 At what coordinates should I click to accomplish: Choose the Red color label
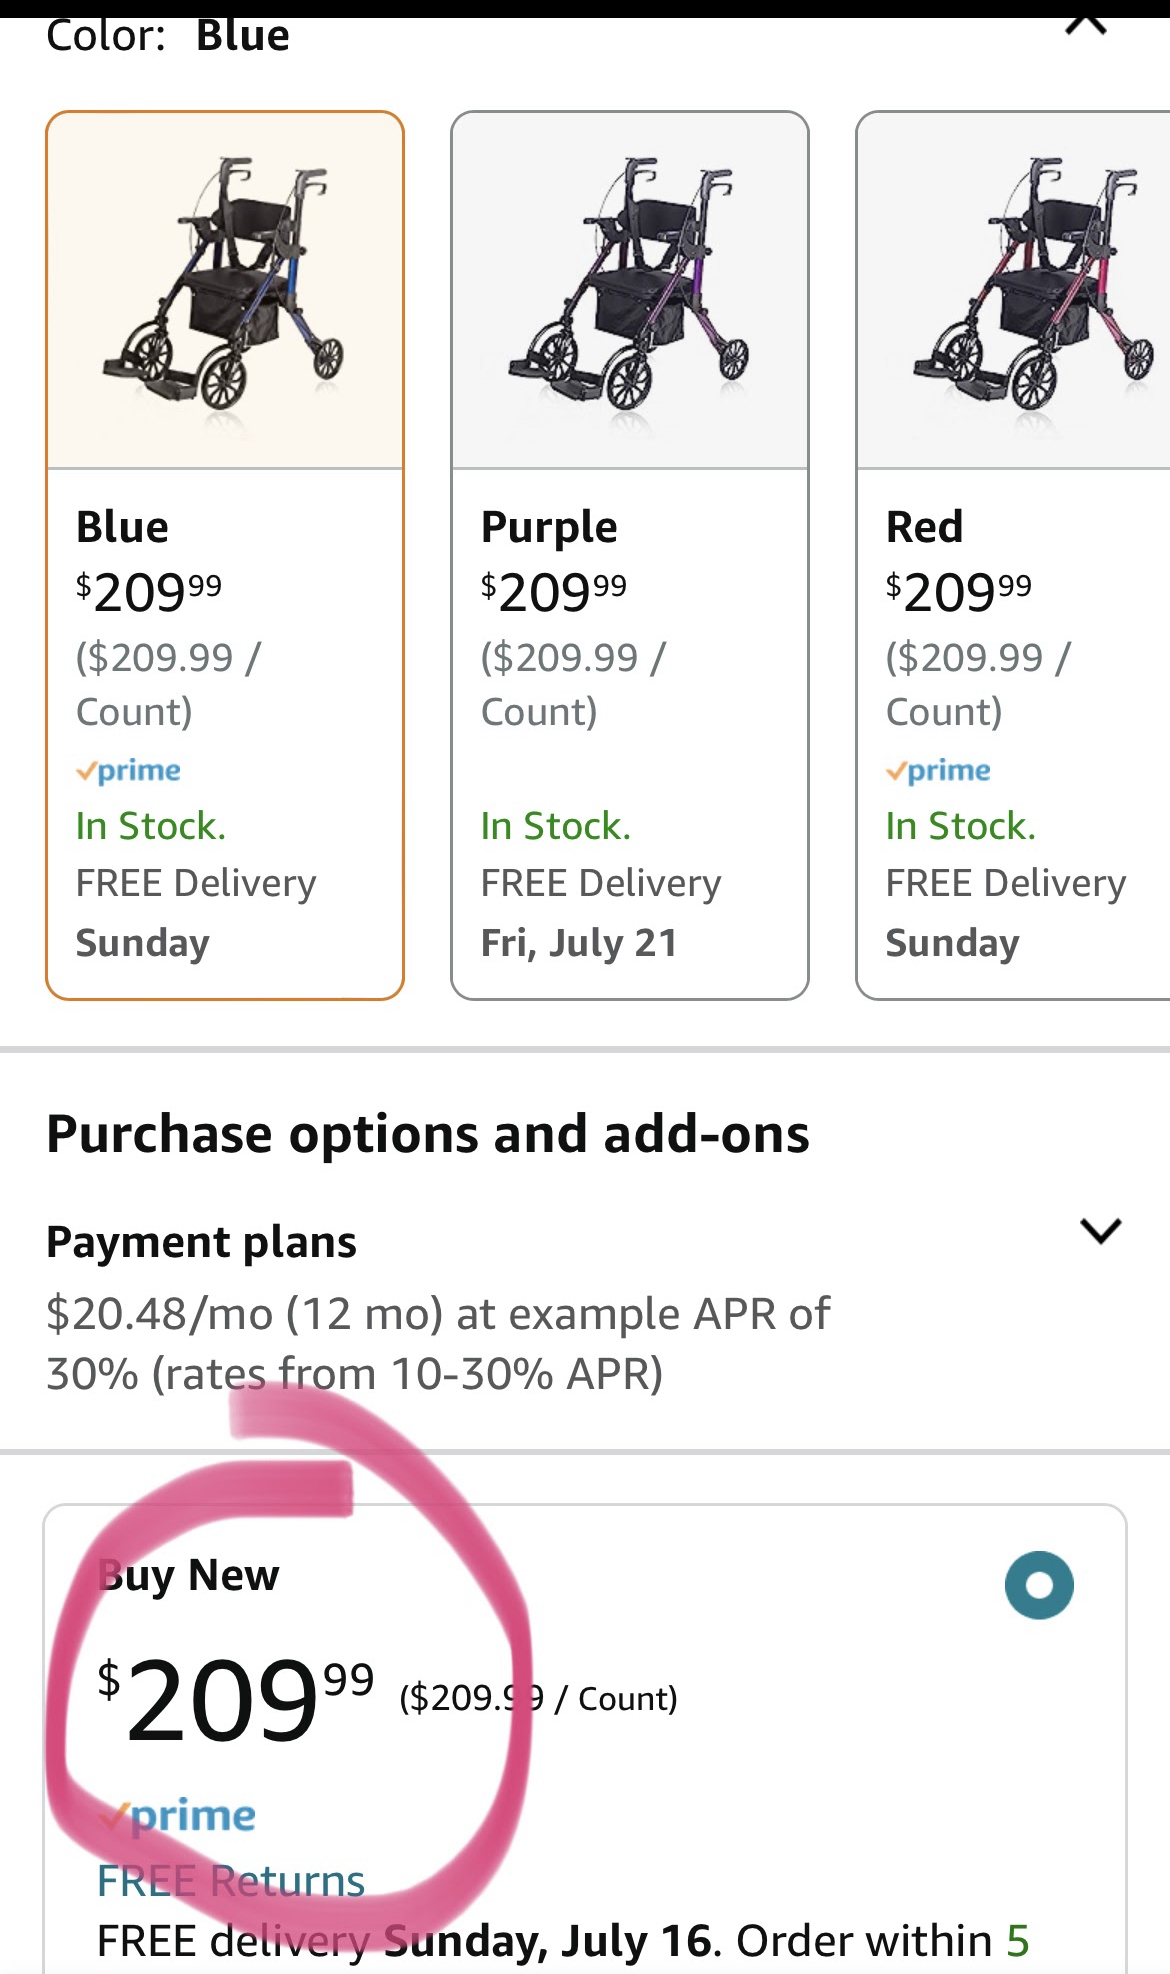(924, 527)
